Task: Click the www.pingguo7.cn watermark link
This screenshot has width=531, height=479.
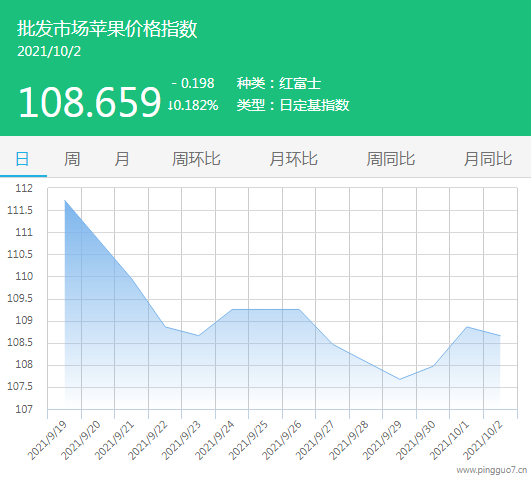Action: (x=492, y=470)
